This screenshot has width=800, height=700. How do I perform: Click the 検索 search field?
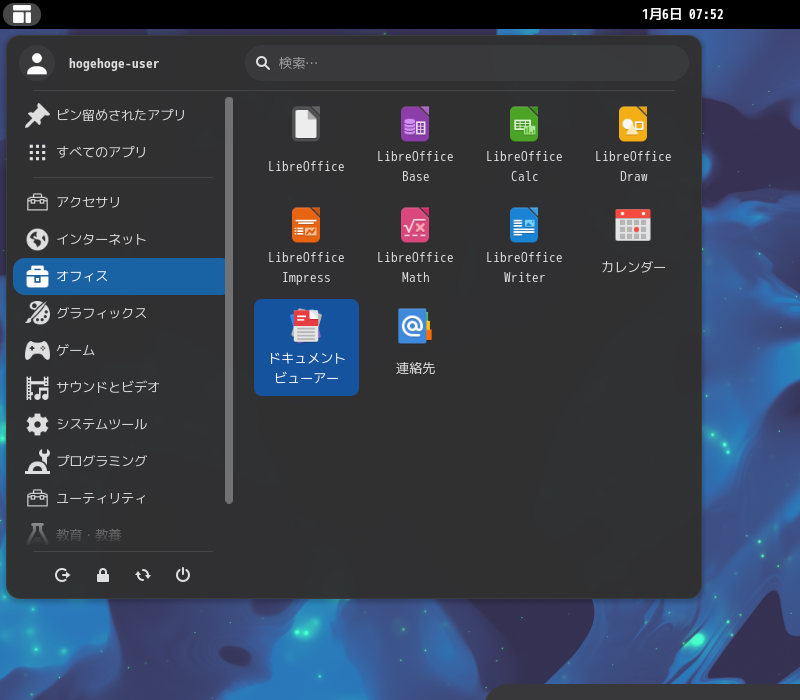(x=467, y=63)
